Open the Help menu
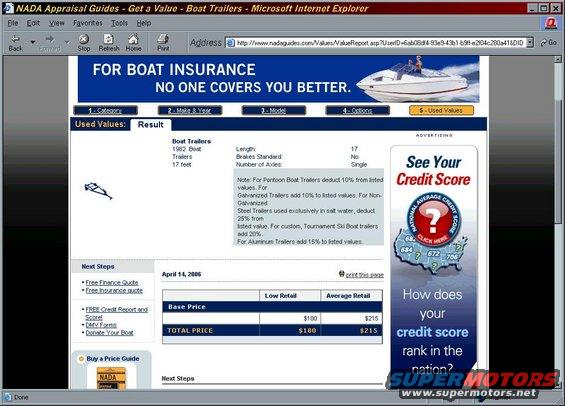Viewport: 565px width, 406px height. (x=143, y=23)
